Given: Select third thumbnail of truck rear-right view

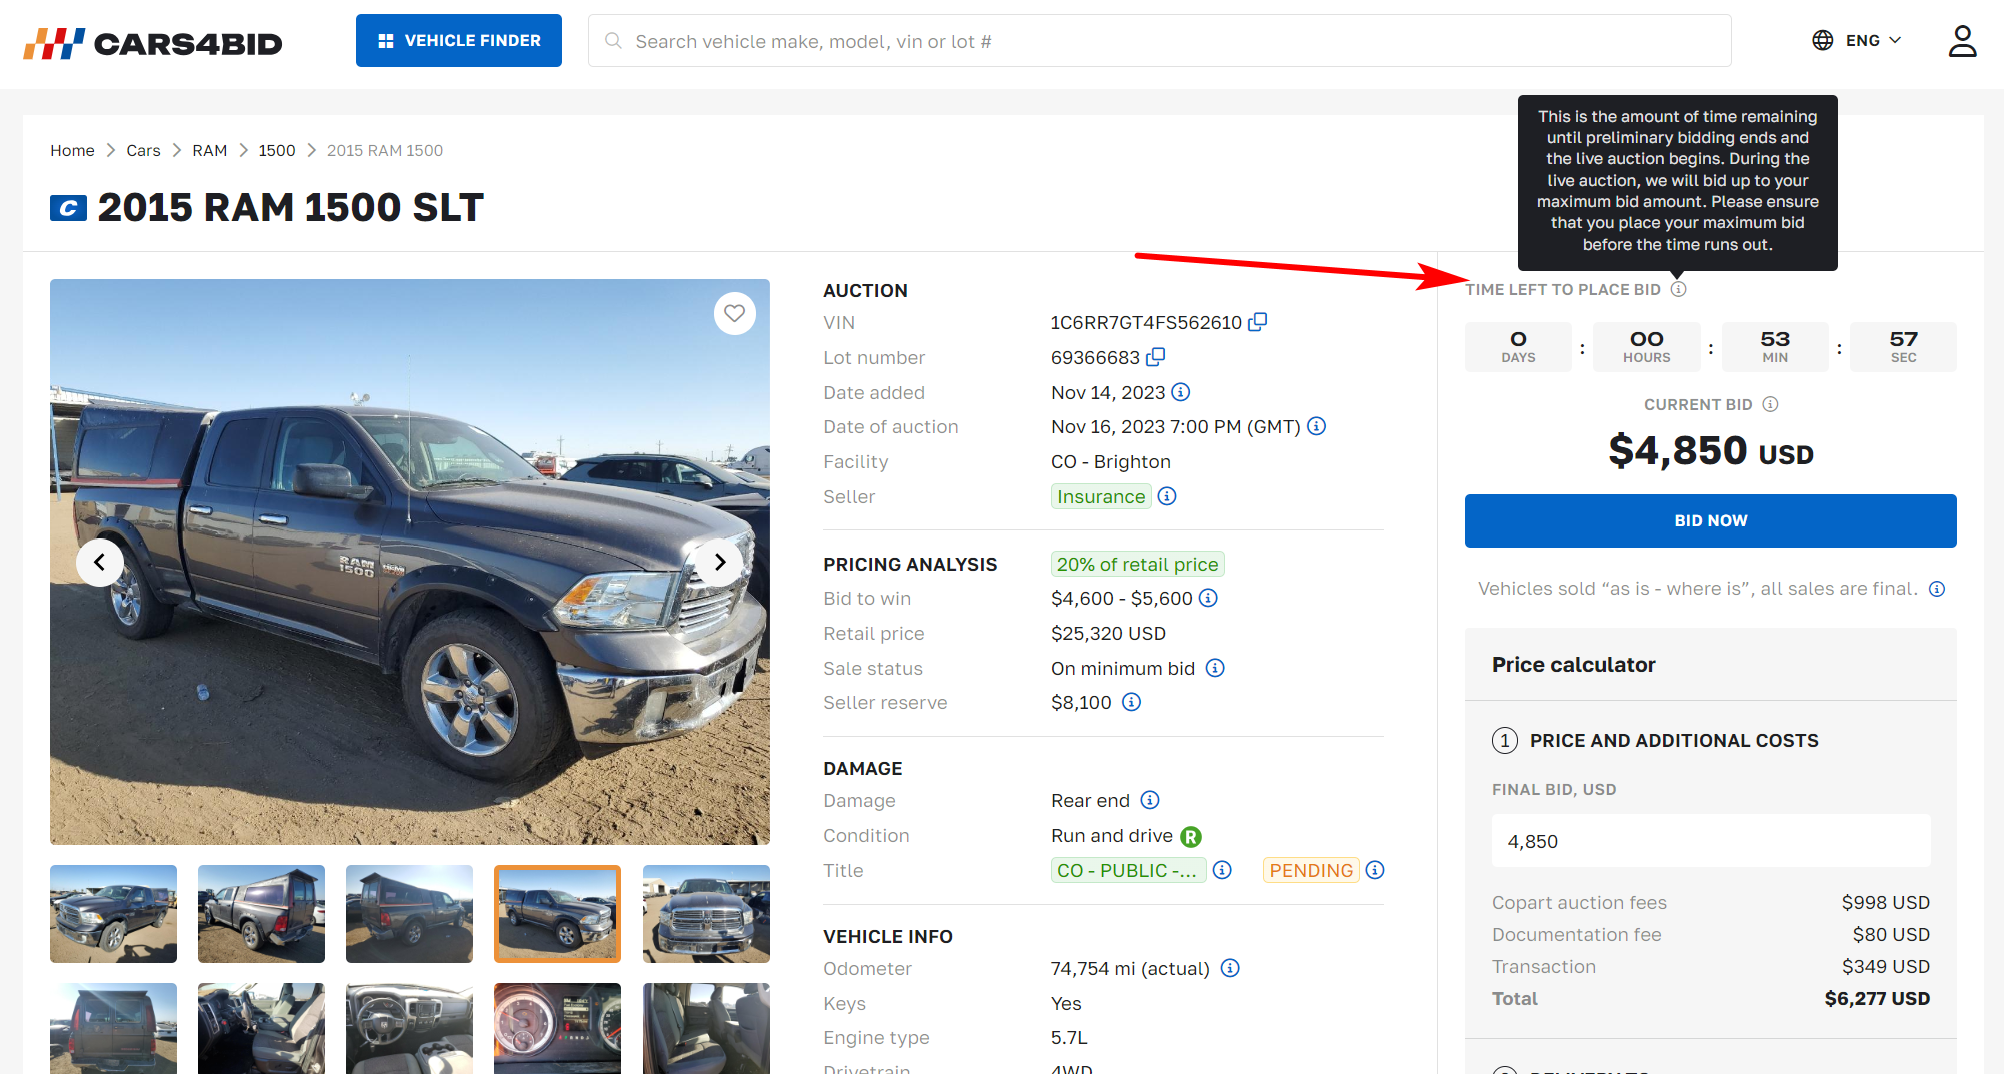Looking at the screenshot, I should 409,914.
